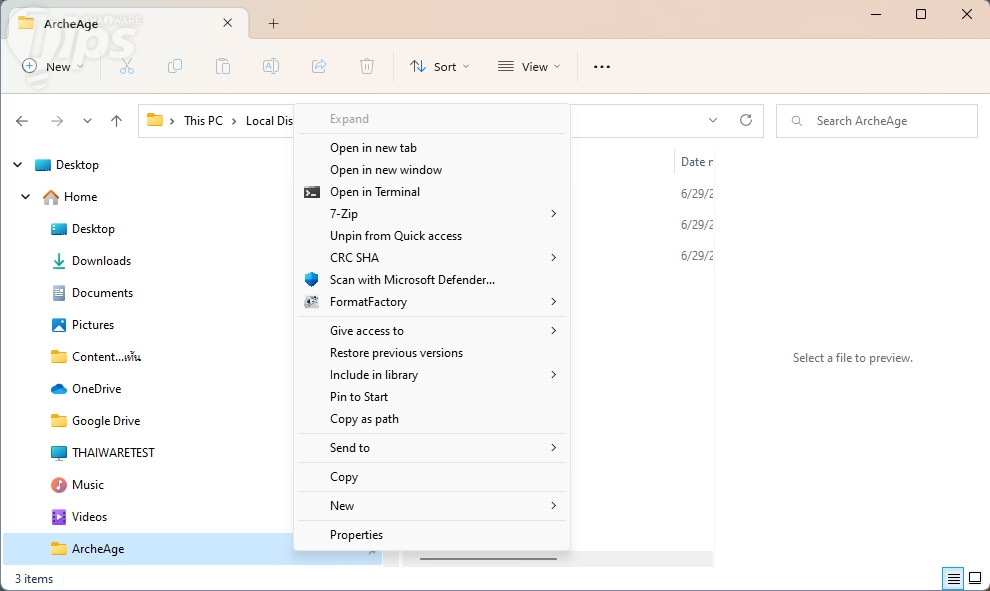Click the horizontal scrollbar in file list
Image resolution: width=990 pixels, height=591 pixels.
pos(488,558)
